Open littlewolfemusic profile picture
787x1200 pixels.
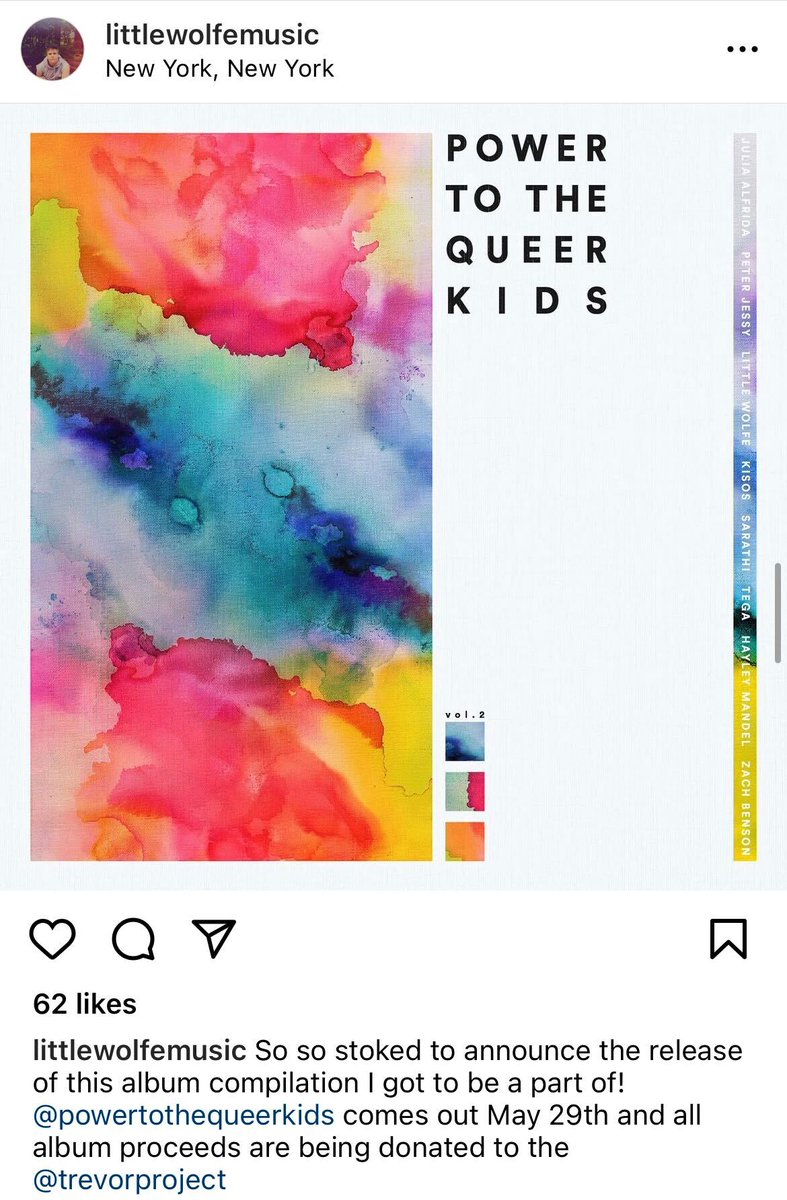click(53, 49)
